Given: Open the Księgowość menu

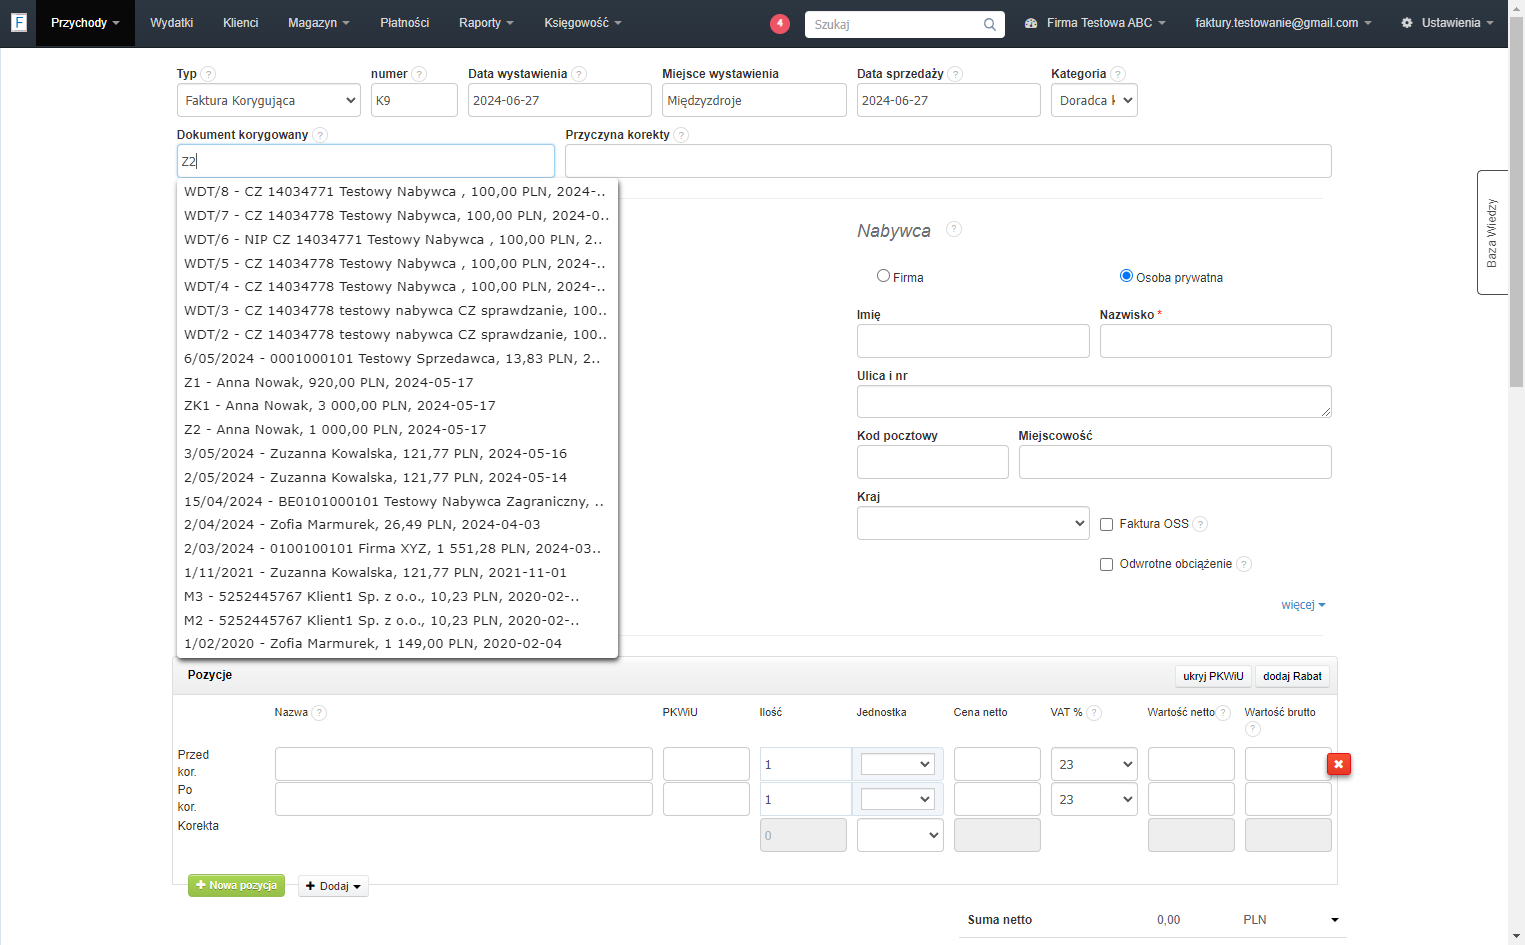Looking at the screenshot, I should 582,23.
